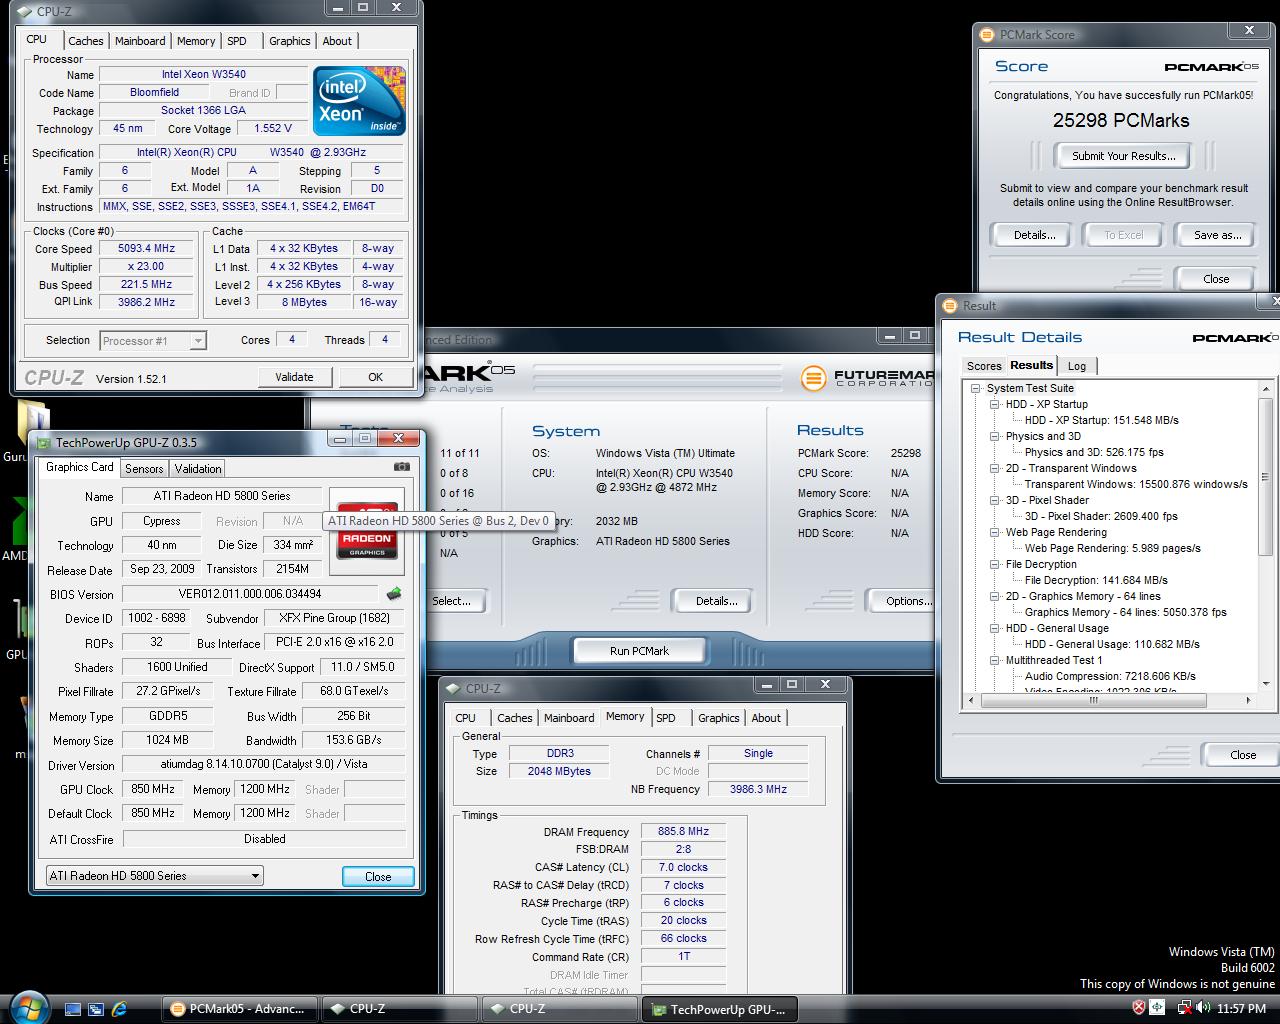Click the scroll down arrow in Result Details tree
1280x1024 pixels.
click(1265, 684)
